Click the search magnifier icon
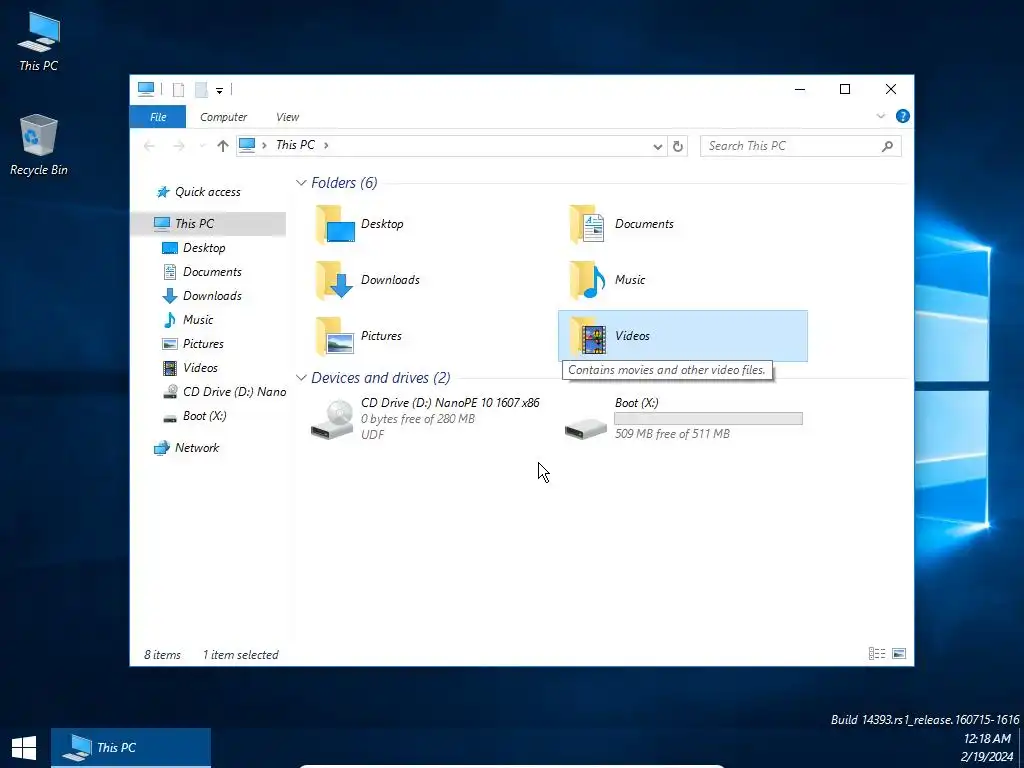The height and width of the screenshot is (768, 1024). pos(887,146)
